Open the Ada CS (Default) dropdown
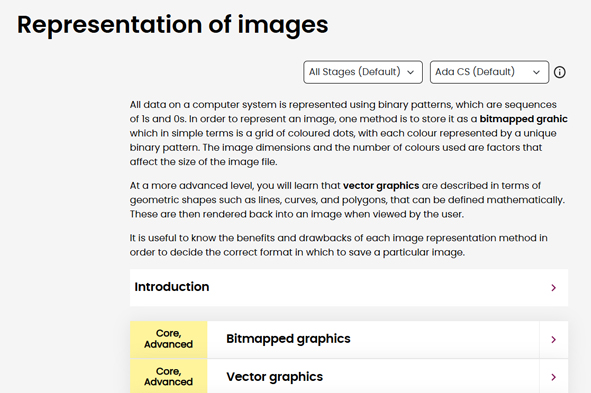The image size is (591, 393). [489, 72]
